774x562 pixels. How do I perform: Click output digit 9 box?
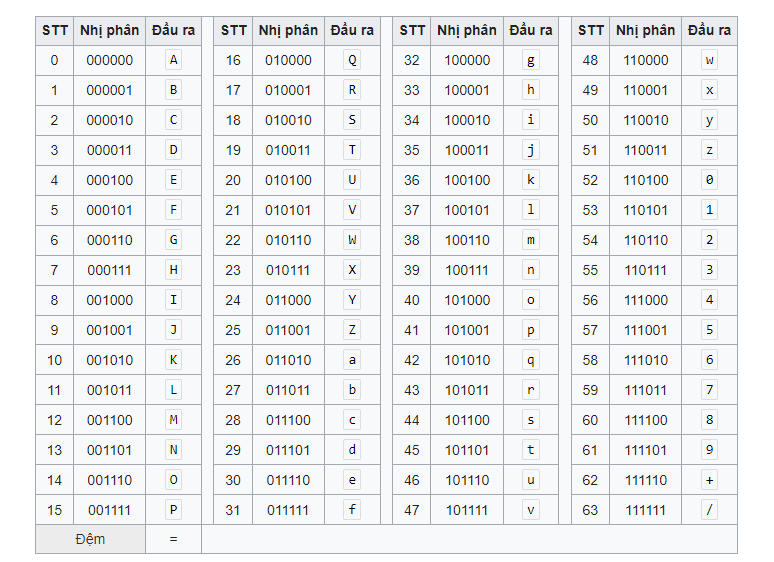point(709,450)
